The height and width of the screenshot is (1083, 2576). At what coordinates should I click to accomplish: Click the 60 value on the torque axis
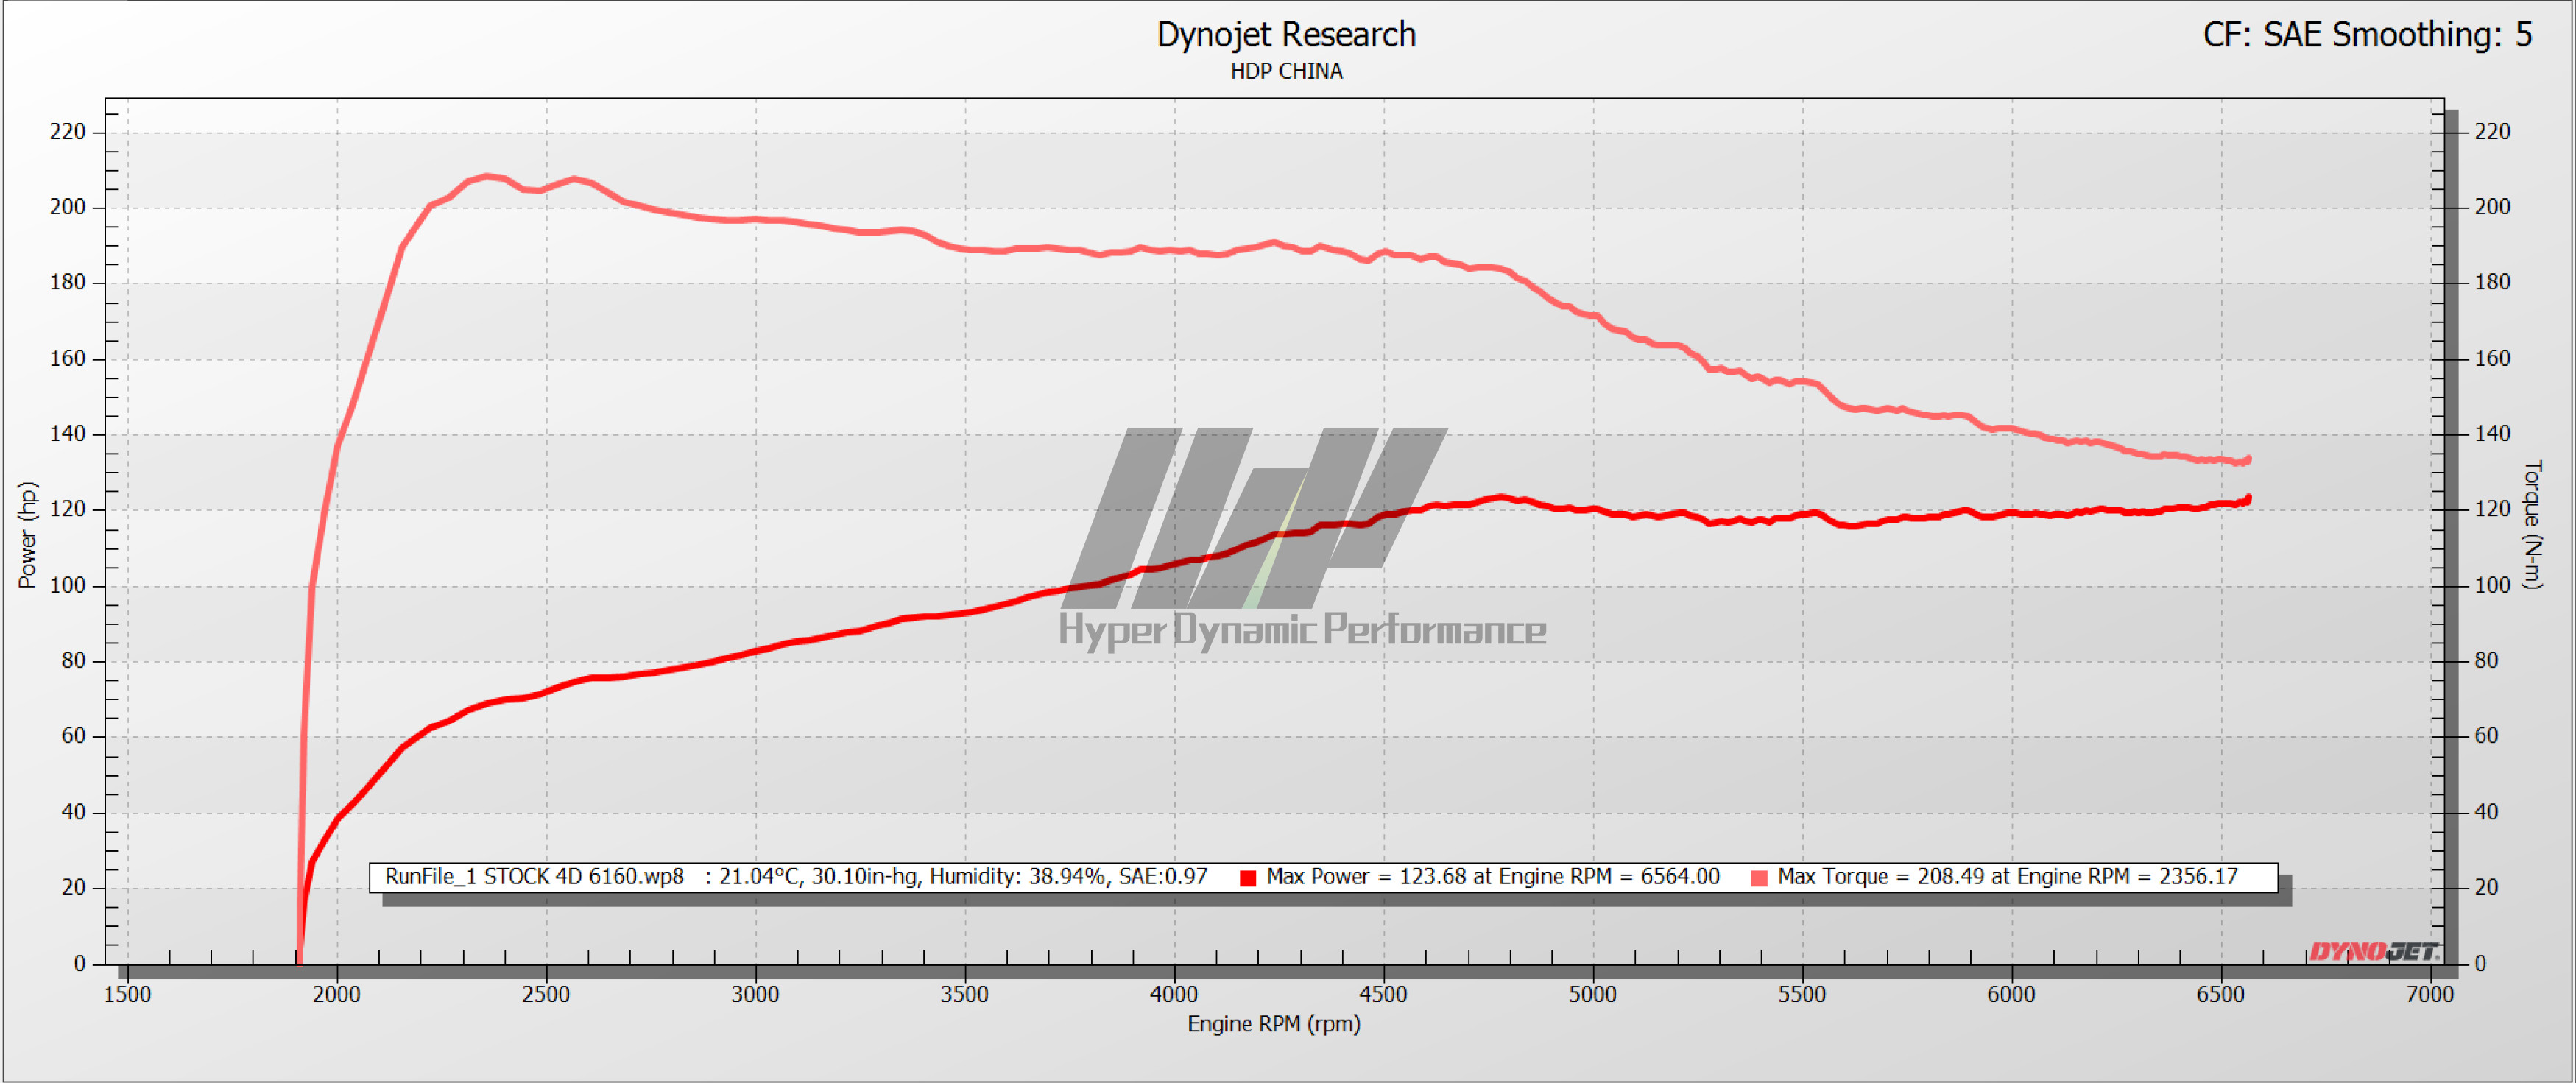[x=2487, y=736]
